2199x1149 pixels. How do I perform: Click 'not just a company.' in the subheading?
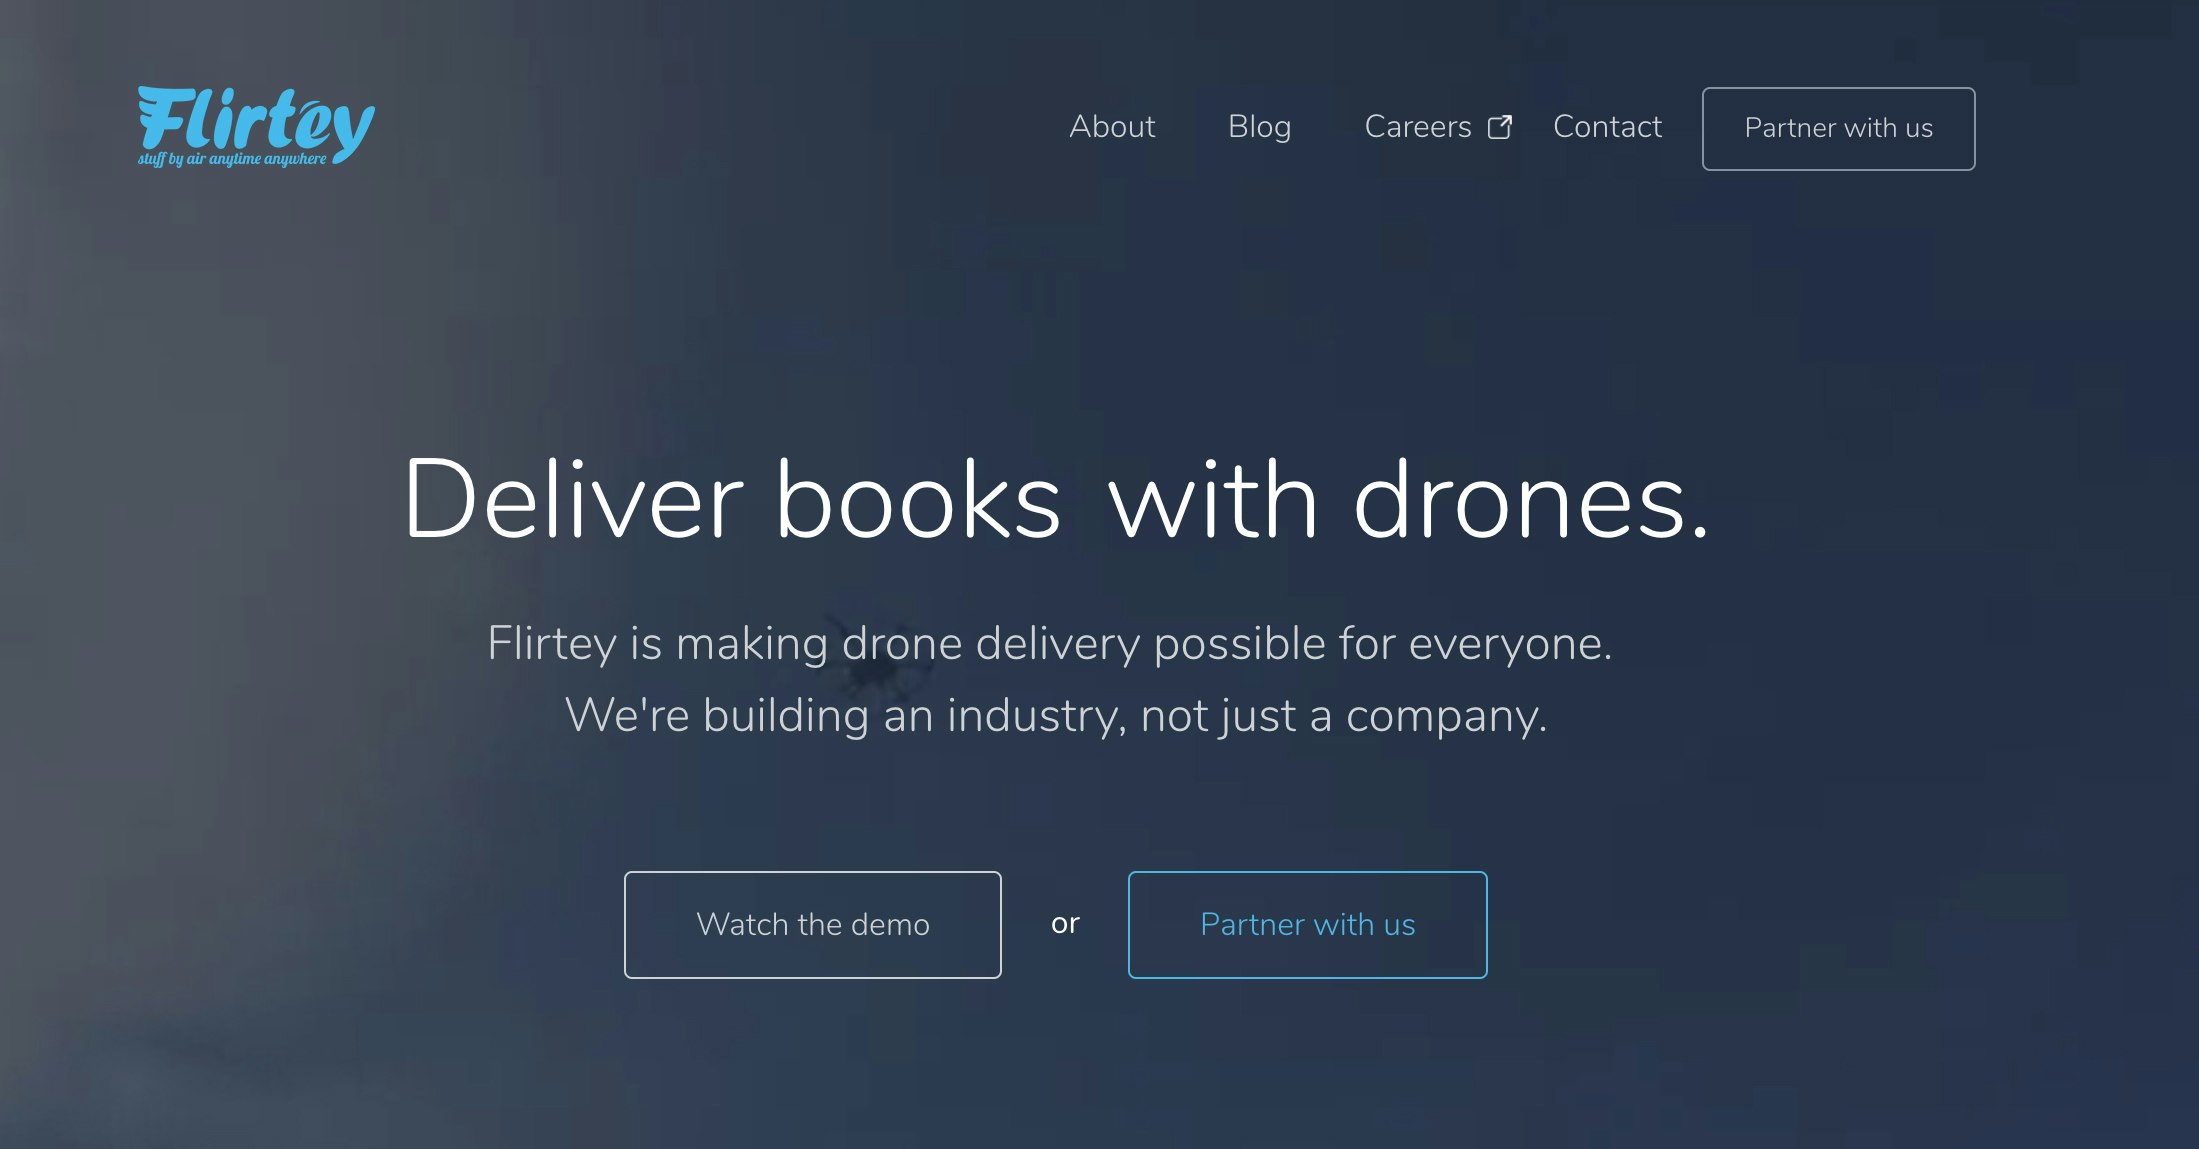pos(1344,716)
